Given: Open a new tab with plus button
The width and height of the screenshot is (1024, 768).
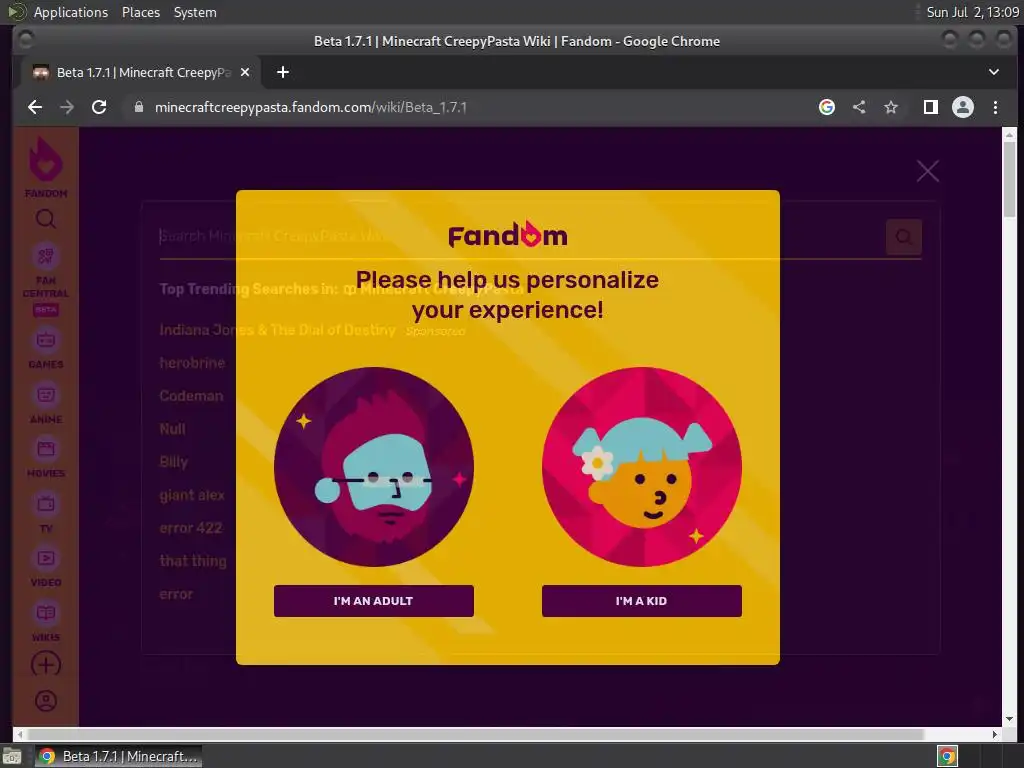Looking at the screenshot, I should click(283, 72).
